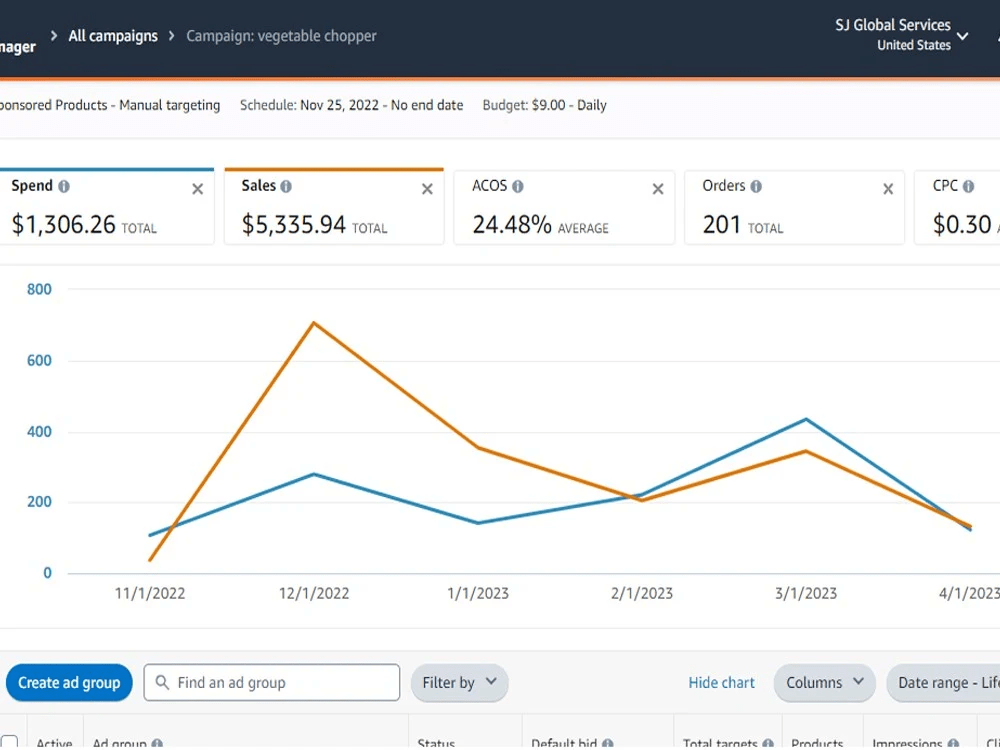Click the 1/1/2023 axis date label
The width and height of the screenshot is (1000, 750).
tap(478, 593)
